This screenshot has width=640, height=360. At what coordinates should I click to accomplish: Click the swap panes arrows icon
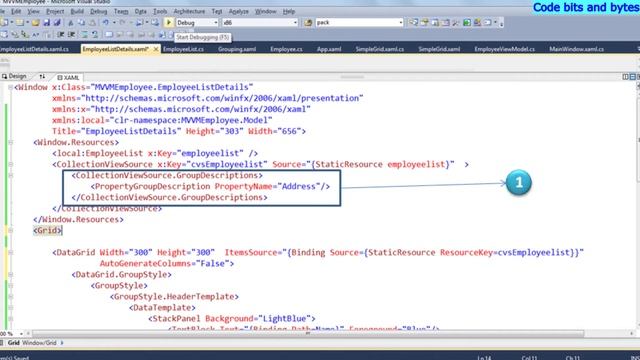point(42,76)
